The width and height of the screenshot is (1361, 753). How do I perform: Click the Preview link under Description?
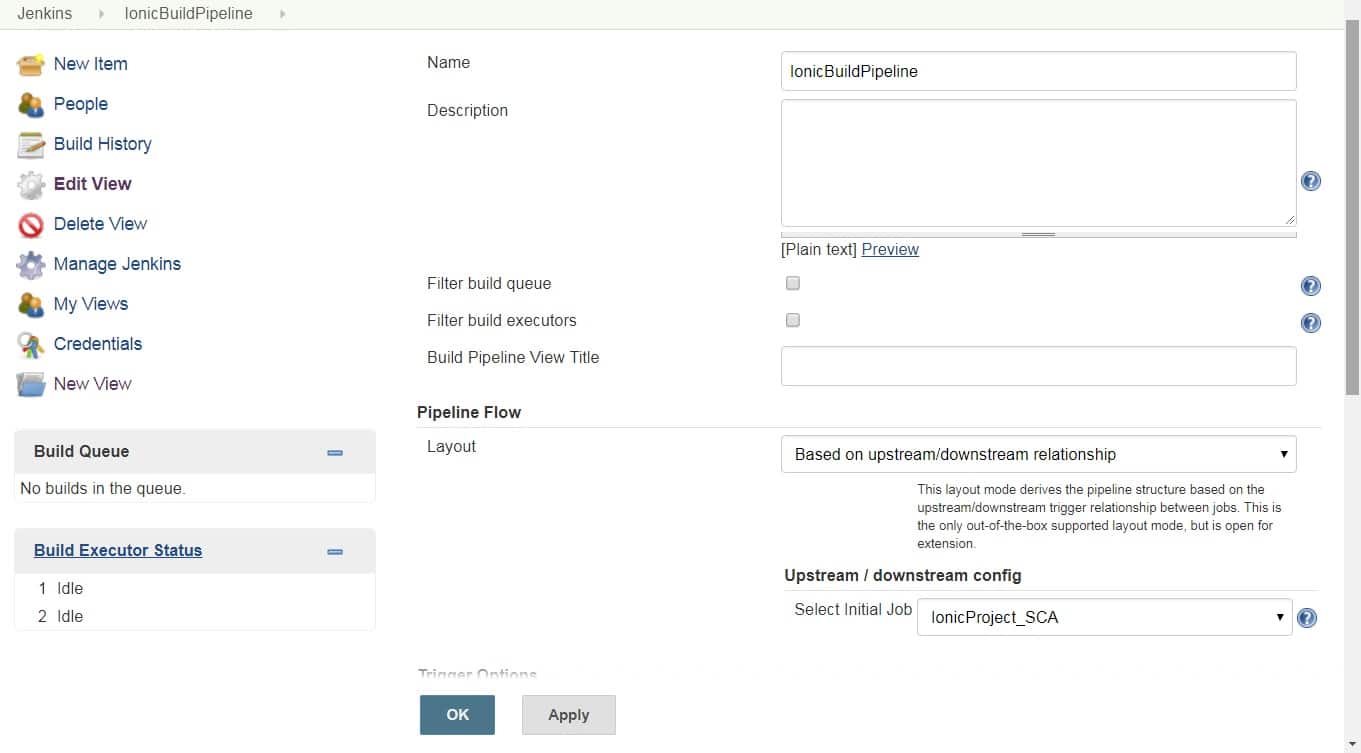pyautogui.click(x=890, y=250)
